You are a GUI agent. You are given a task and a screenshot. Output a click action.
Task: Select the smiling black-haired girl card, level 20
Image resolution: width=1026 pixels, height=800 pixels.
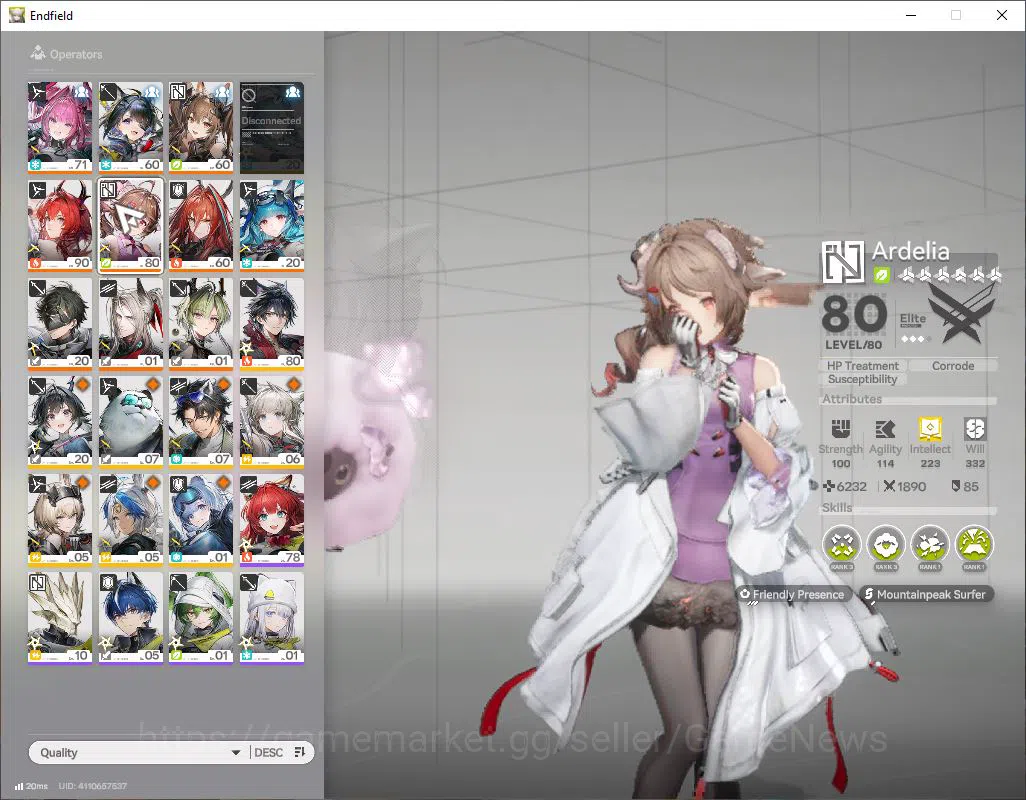click(60, 421)
